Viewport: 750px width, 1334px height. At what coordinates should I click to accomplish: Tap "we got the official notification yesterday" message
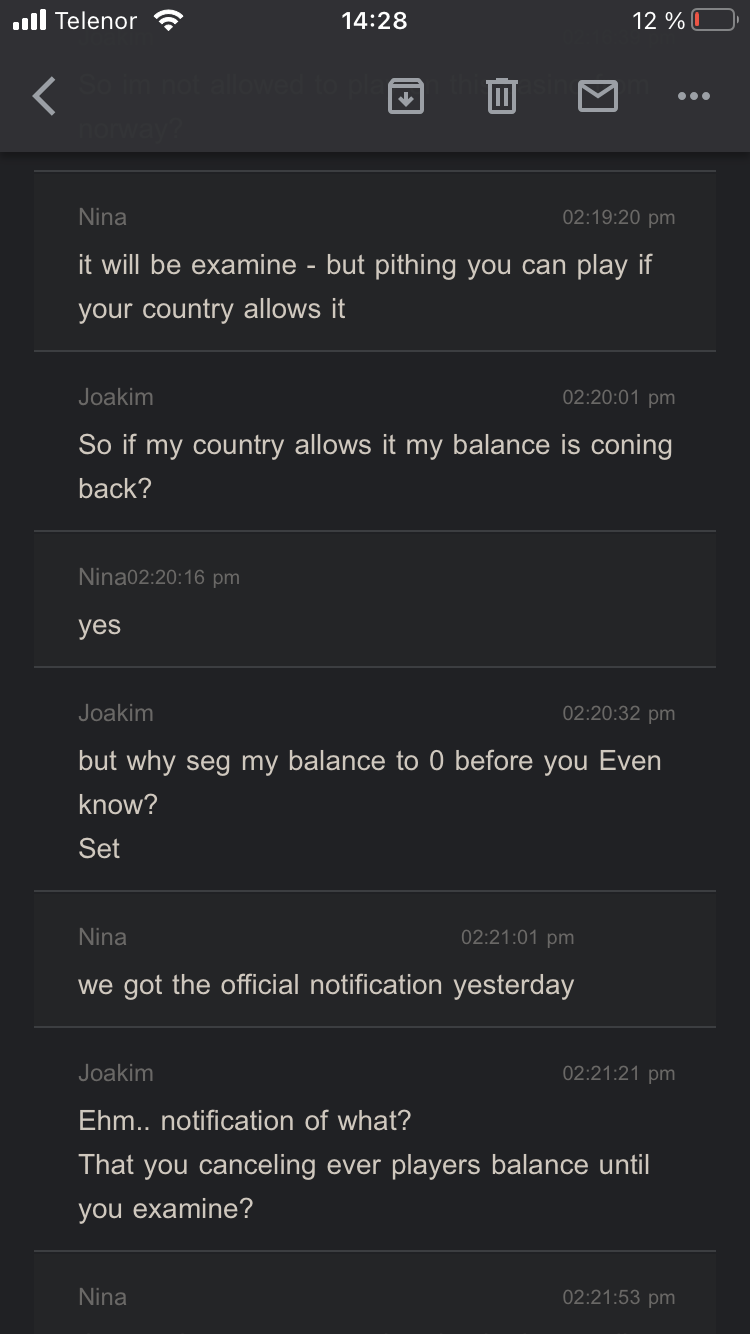[326, 985]
